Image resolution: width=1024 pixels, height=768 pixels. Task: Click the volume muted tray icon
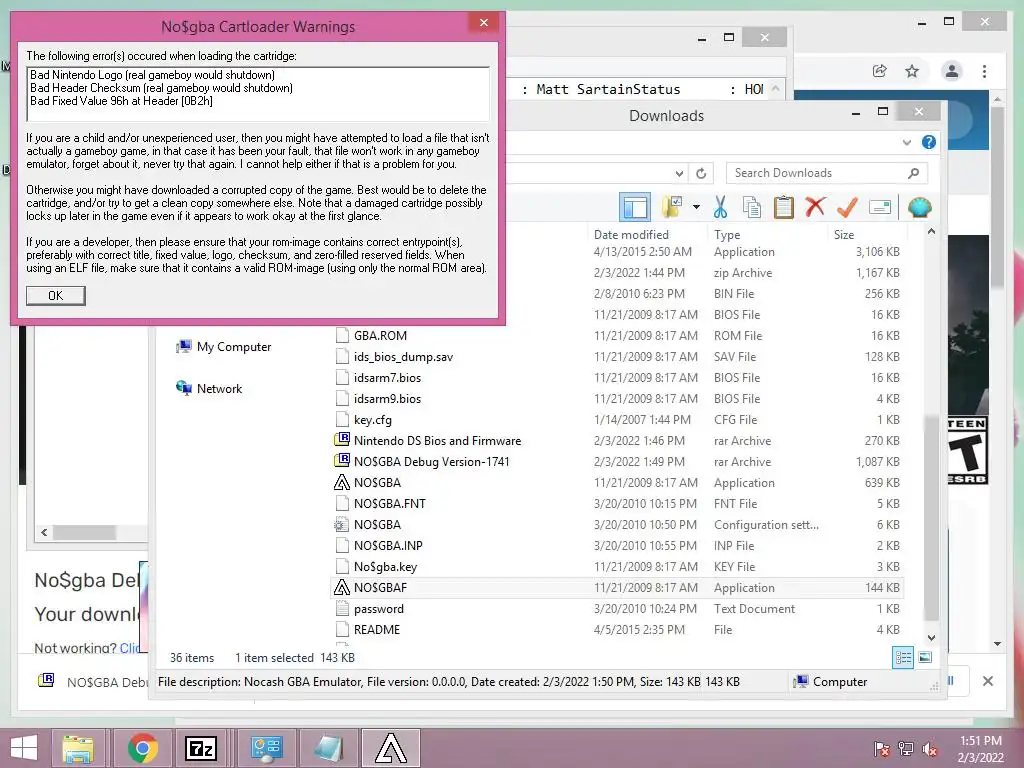coord(930,749)
